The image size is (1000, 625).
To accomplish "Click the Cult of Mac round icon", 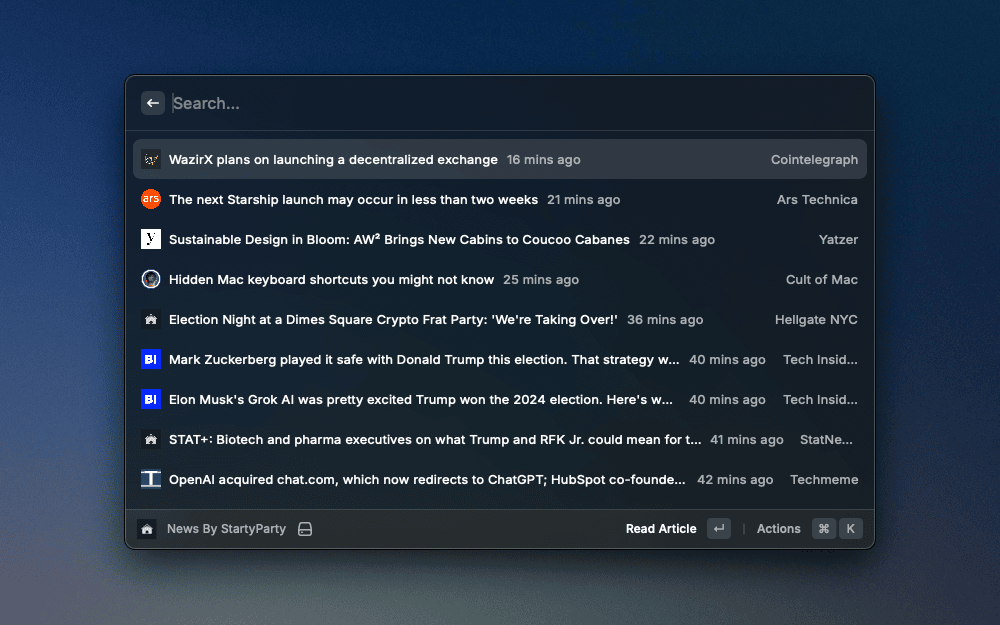I will (151, 279).
